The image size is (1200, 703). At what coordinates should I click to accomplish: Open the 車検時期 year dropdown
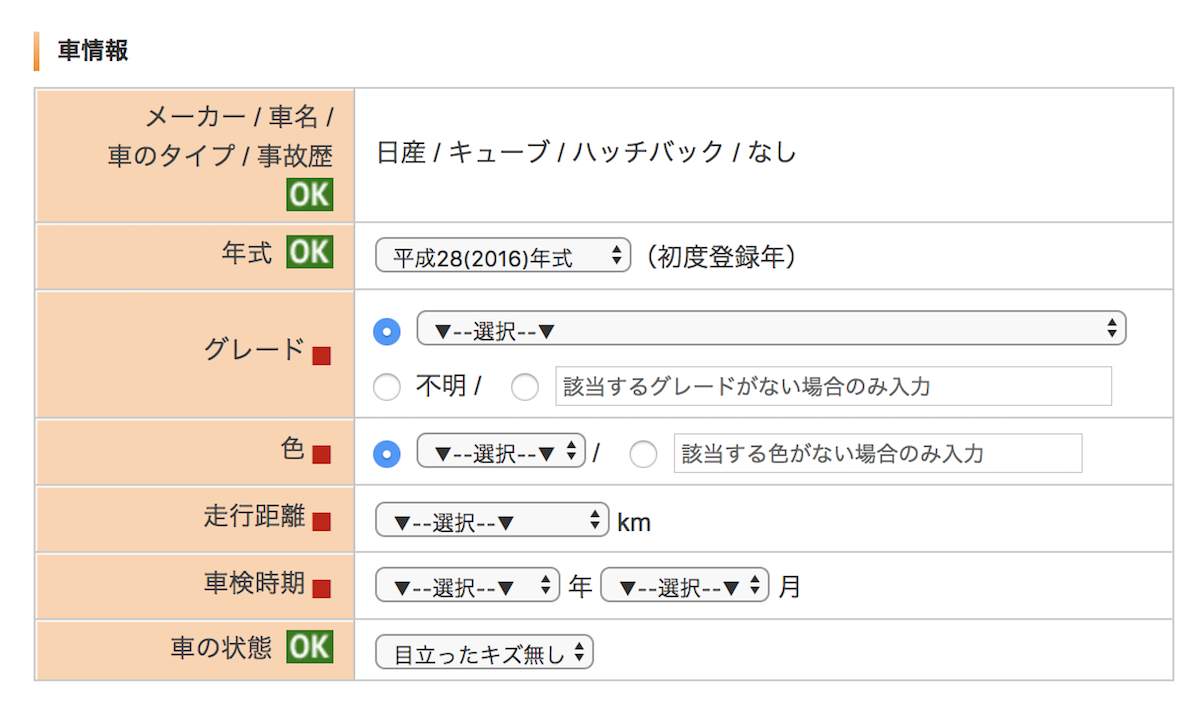[467, 586]
